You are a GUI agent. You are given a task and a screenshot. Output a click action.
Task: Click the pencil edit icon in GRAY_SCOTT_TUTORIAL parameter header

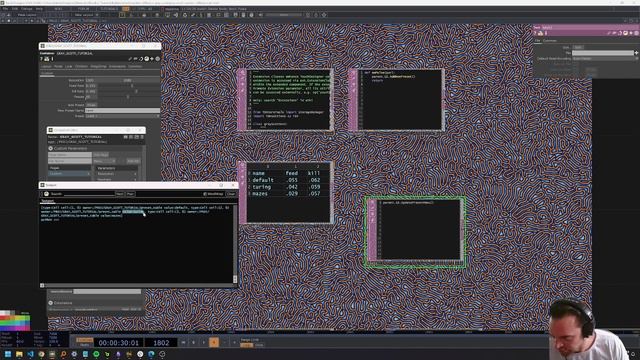point(130,59)
